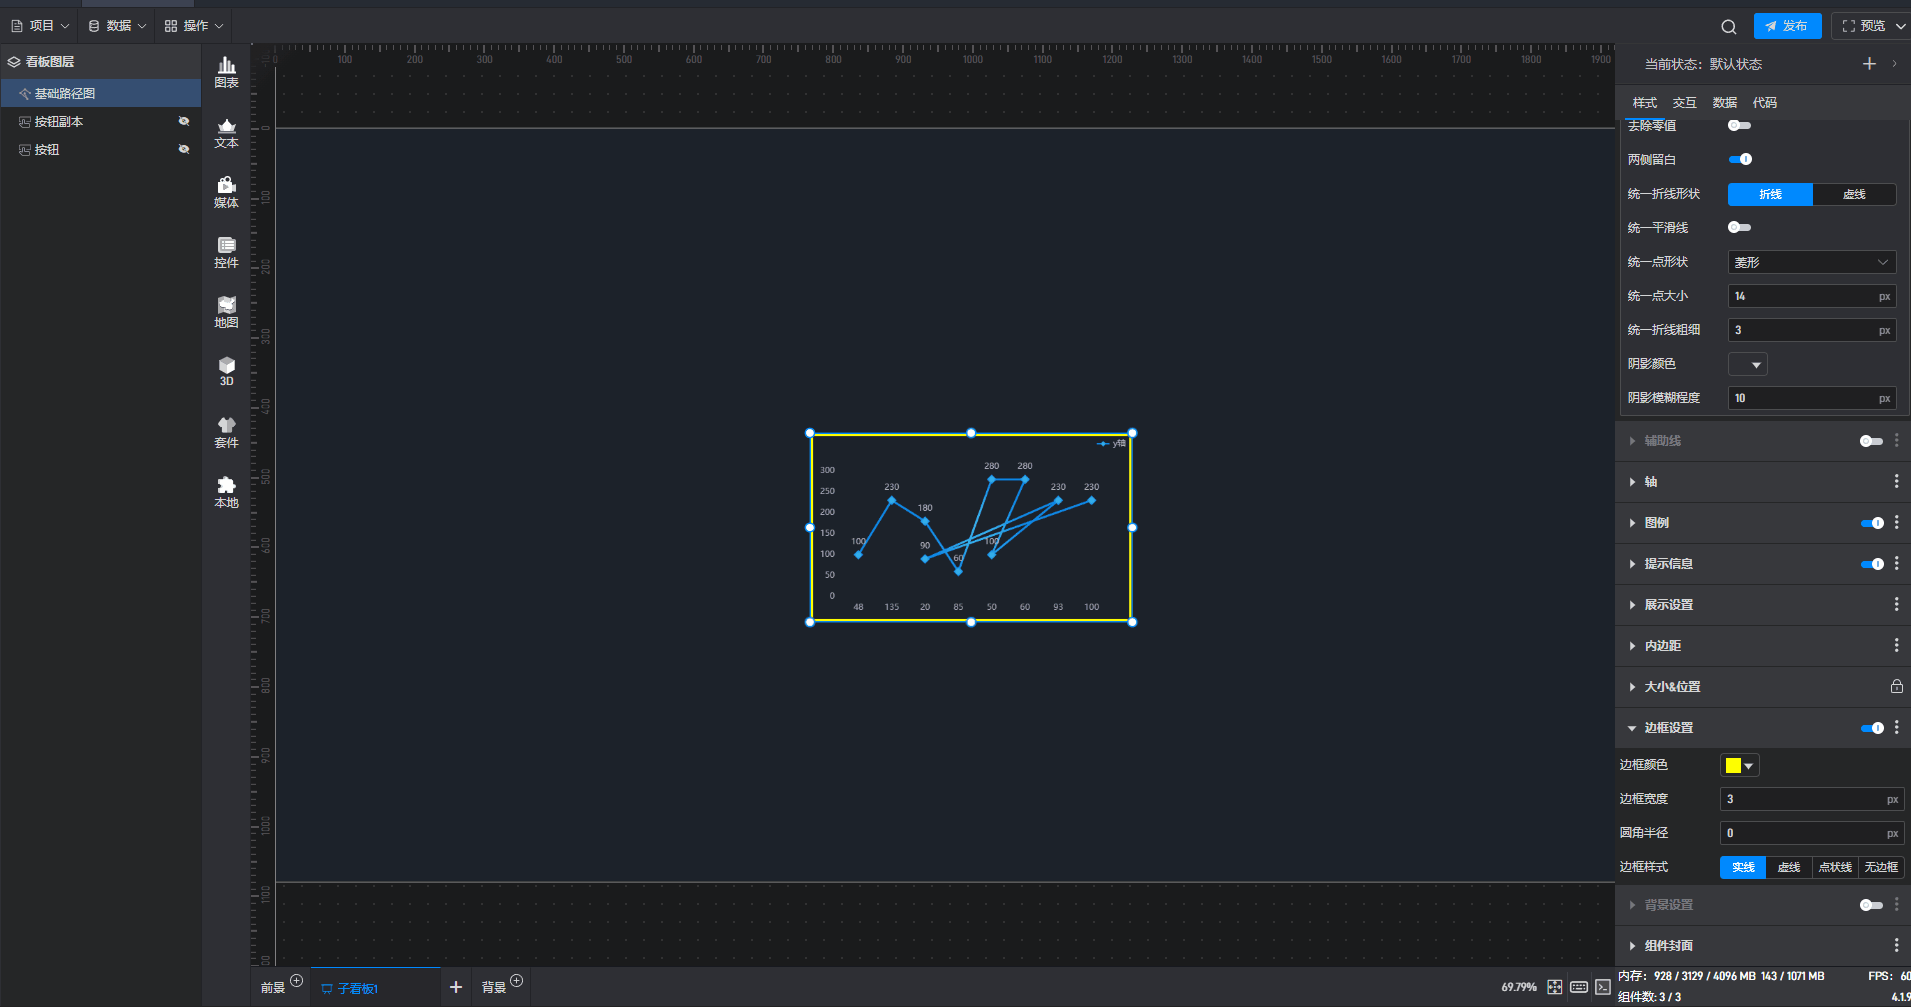Open the three-dot menu for 轴 section
Viewport: 1911px width, 1007px height.
point(1896,481)
